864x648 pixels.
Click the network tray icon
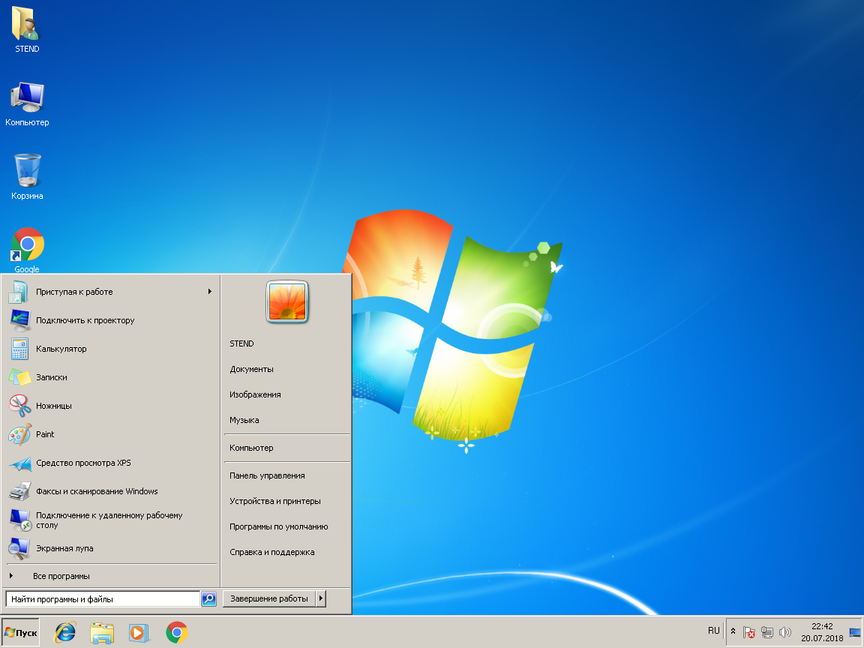pyautogui.click(x=766, y=632)
